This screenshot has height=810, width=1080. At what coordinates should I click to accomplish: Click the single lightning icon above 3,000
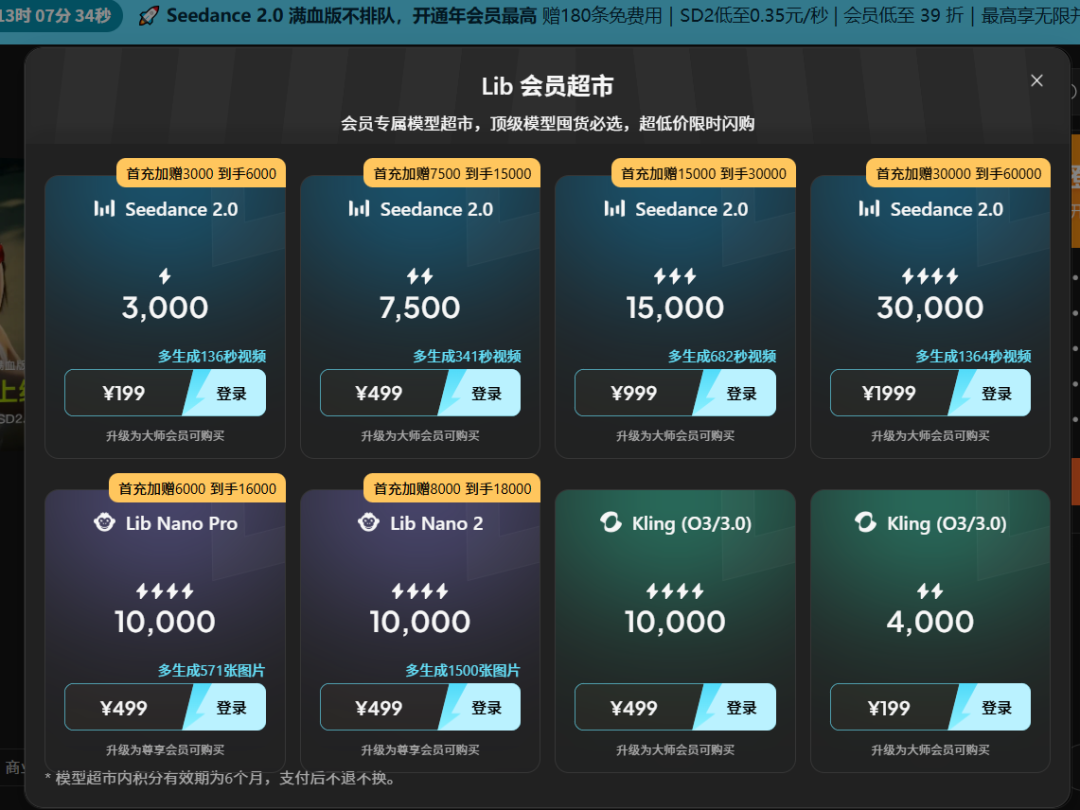click(x=165, y=276)
